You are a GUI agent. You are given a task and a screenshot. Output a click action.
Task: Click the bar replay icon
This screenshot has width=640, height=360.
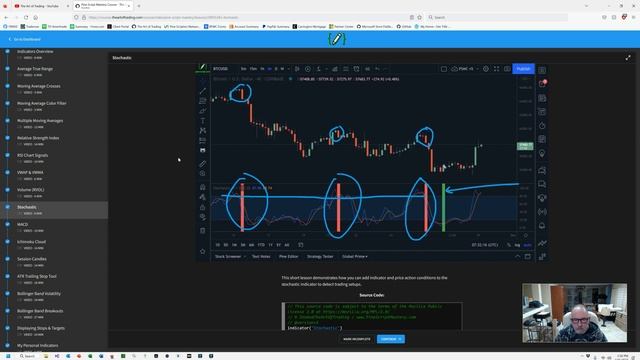click(367, 69)
